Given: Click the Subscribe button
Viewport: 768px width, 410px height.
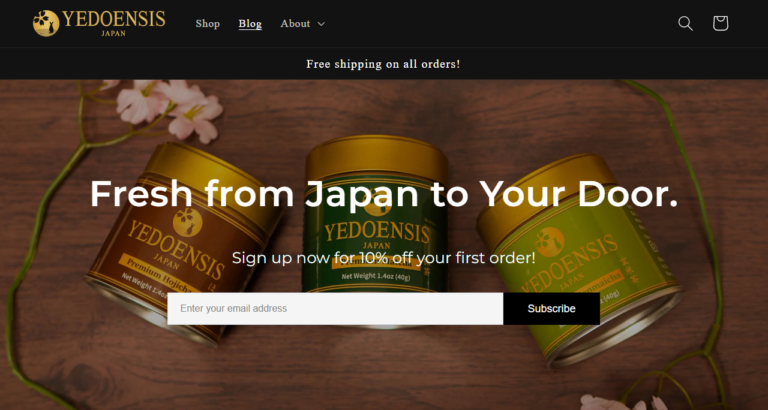Looking at the screenshot, I should tap(551, 309).
